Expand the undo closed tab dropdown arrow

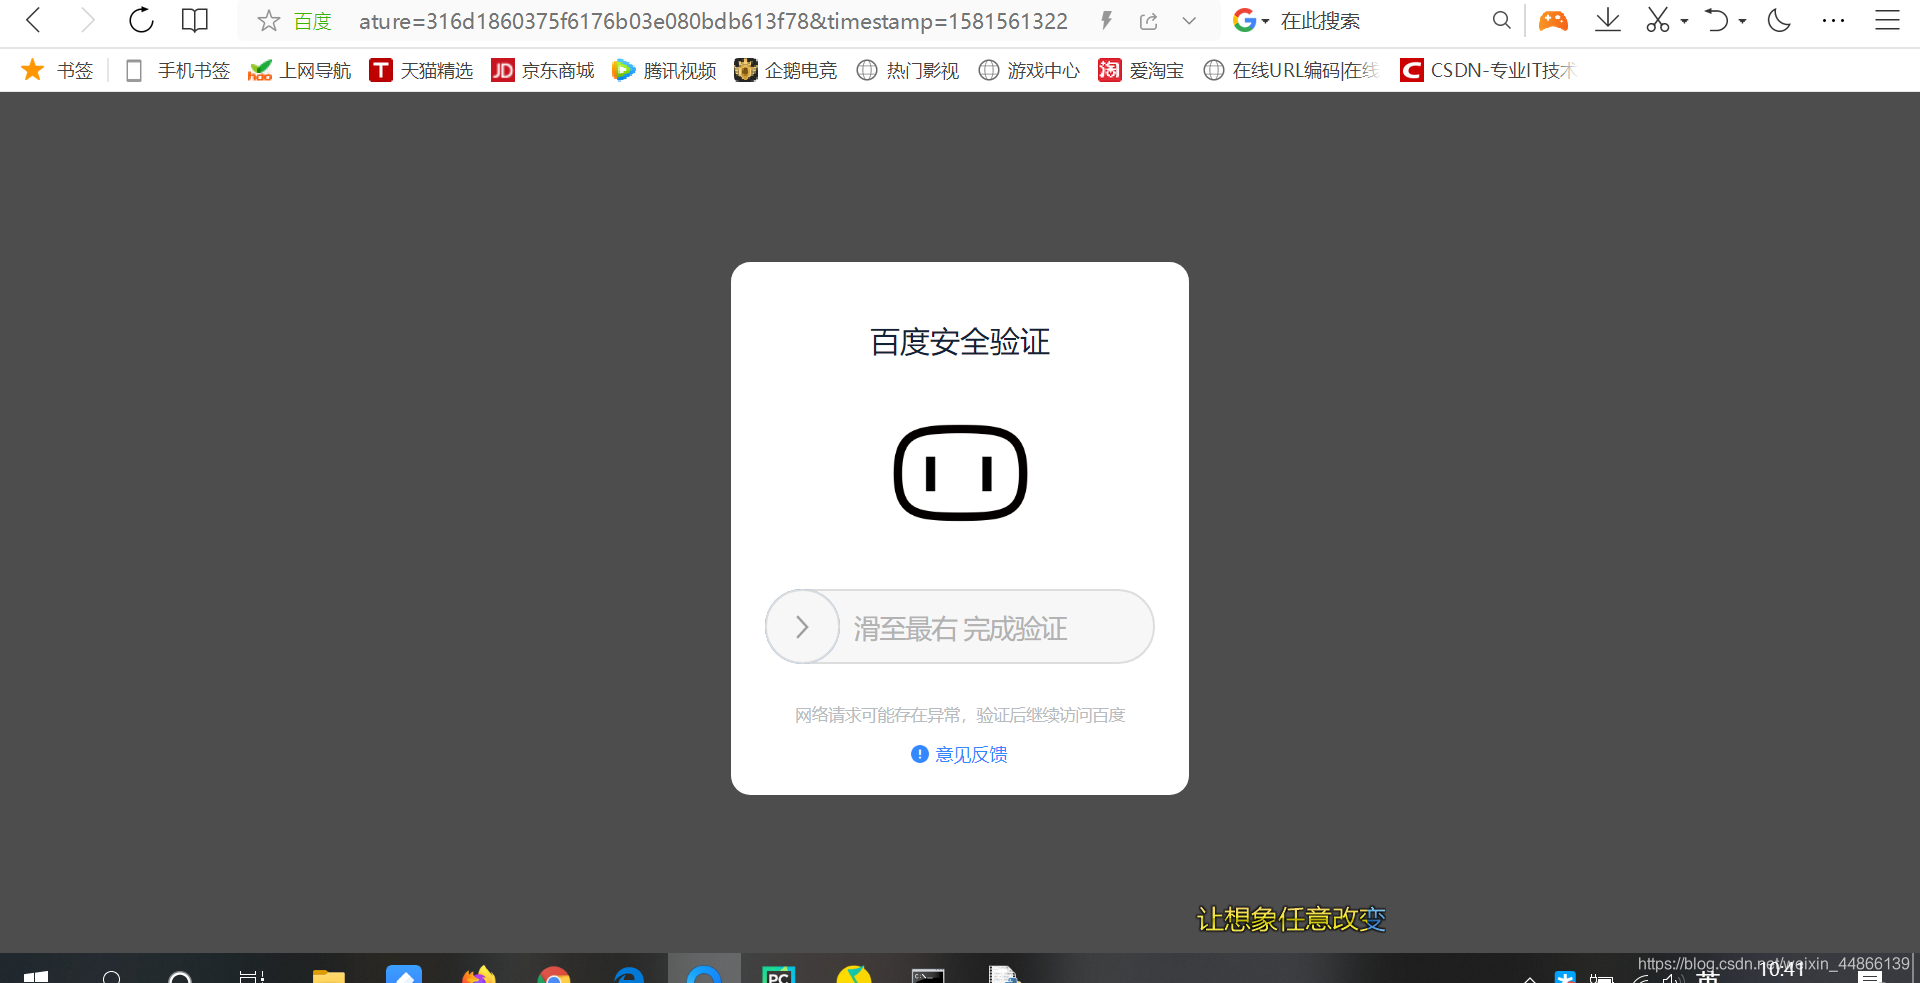[1743, 21]
